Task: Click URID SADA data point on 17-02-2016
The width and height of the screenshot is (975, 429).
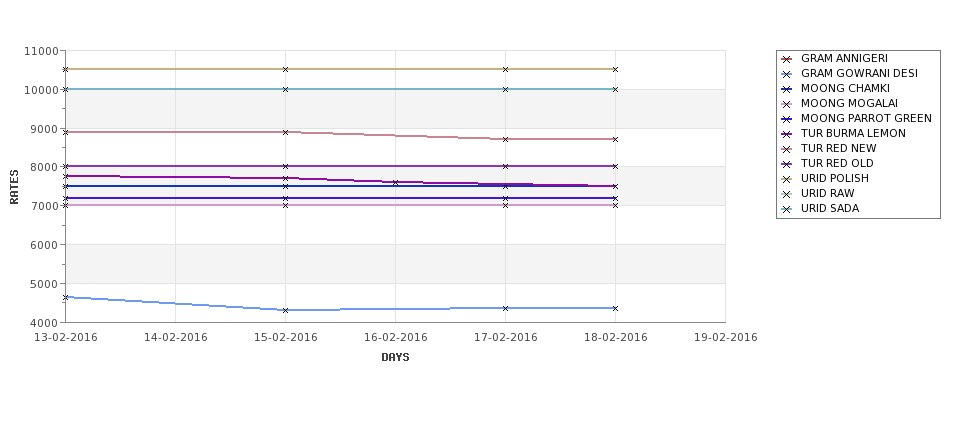Action: [506, 90]
